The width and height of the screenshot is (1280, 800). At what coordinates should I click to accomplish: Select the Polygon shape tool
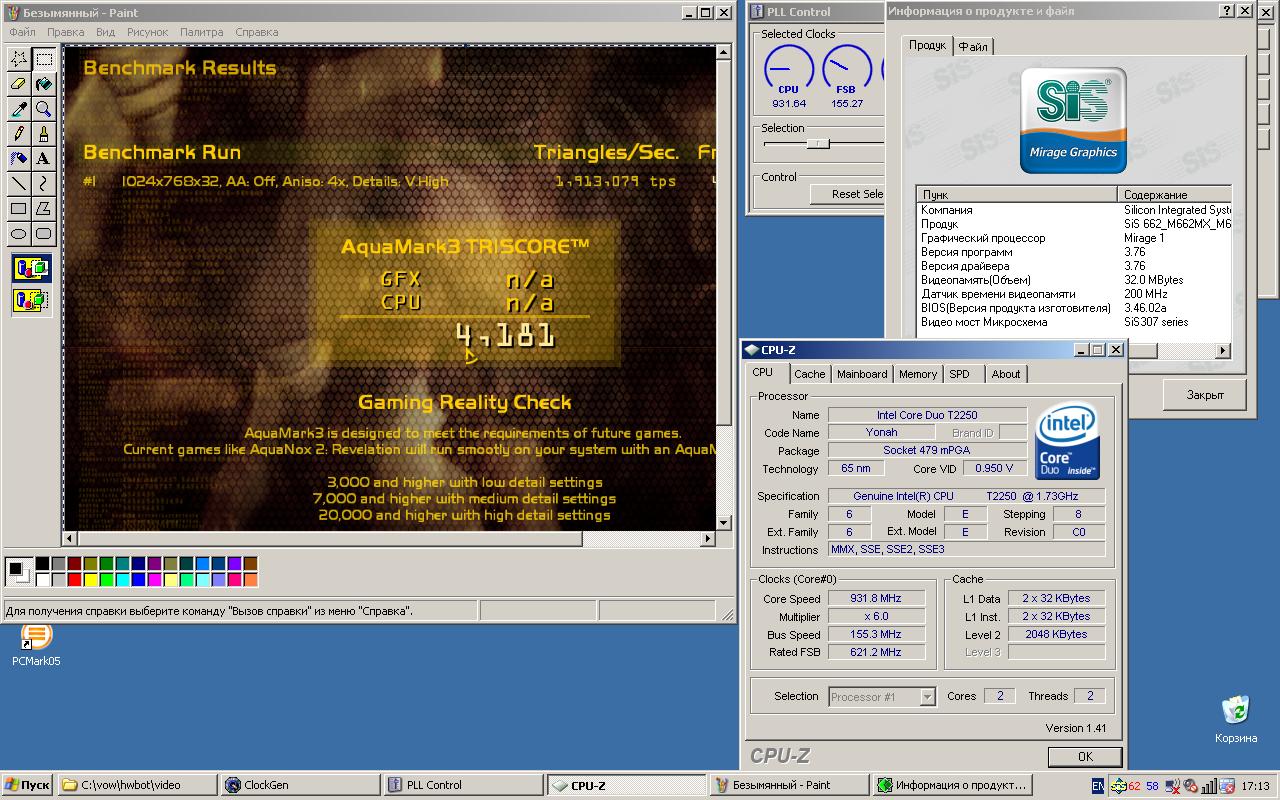pyautogui.click(x=43, y=209)
